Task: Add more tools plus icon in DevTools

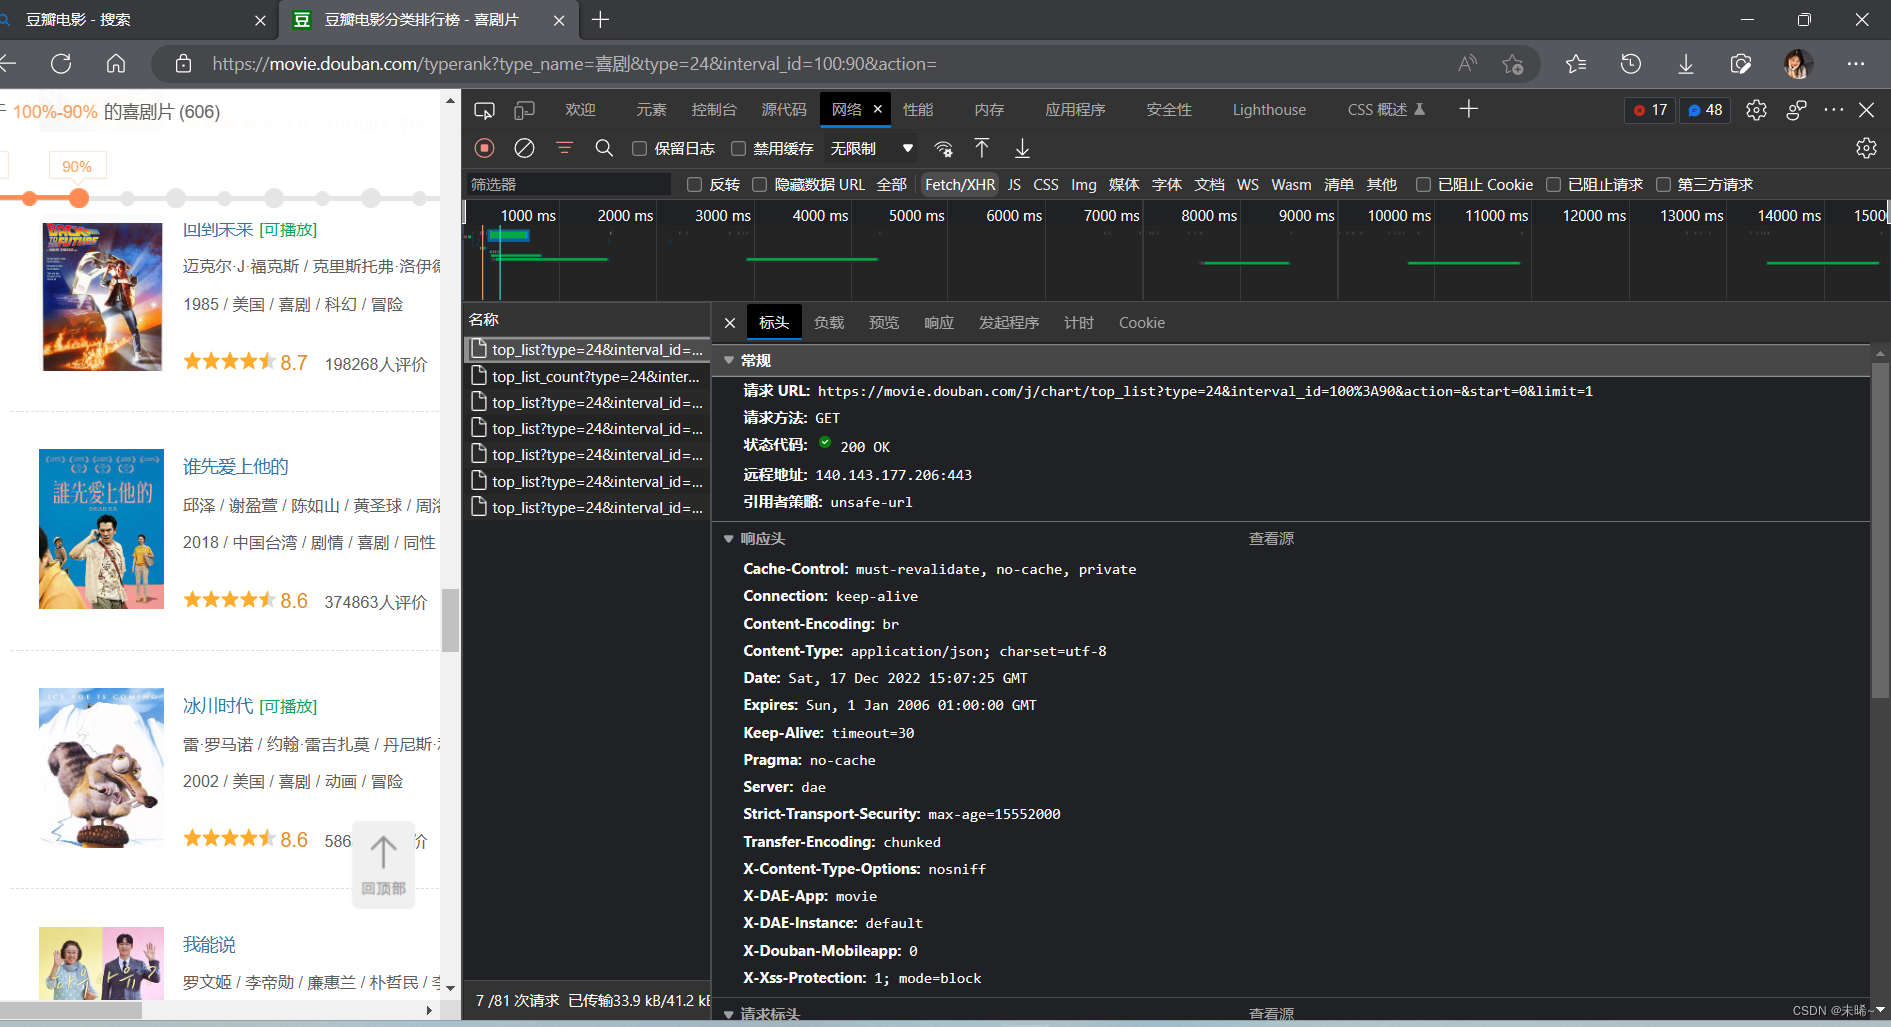Action: pos(1468,109)
